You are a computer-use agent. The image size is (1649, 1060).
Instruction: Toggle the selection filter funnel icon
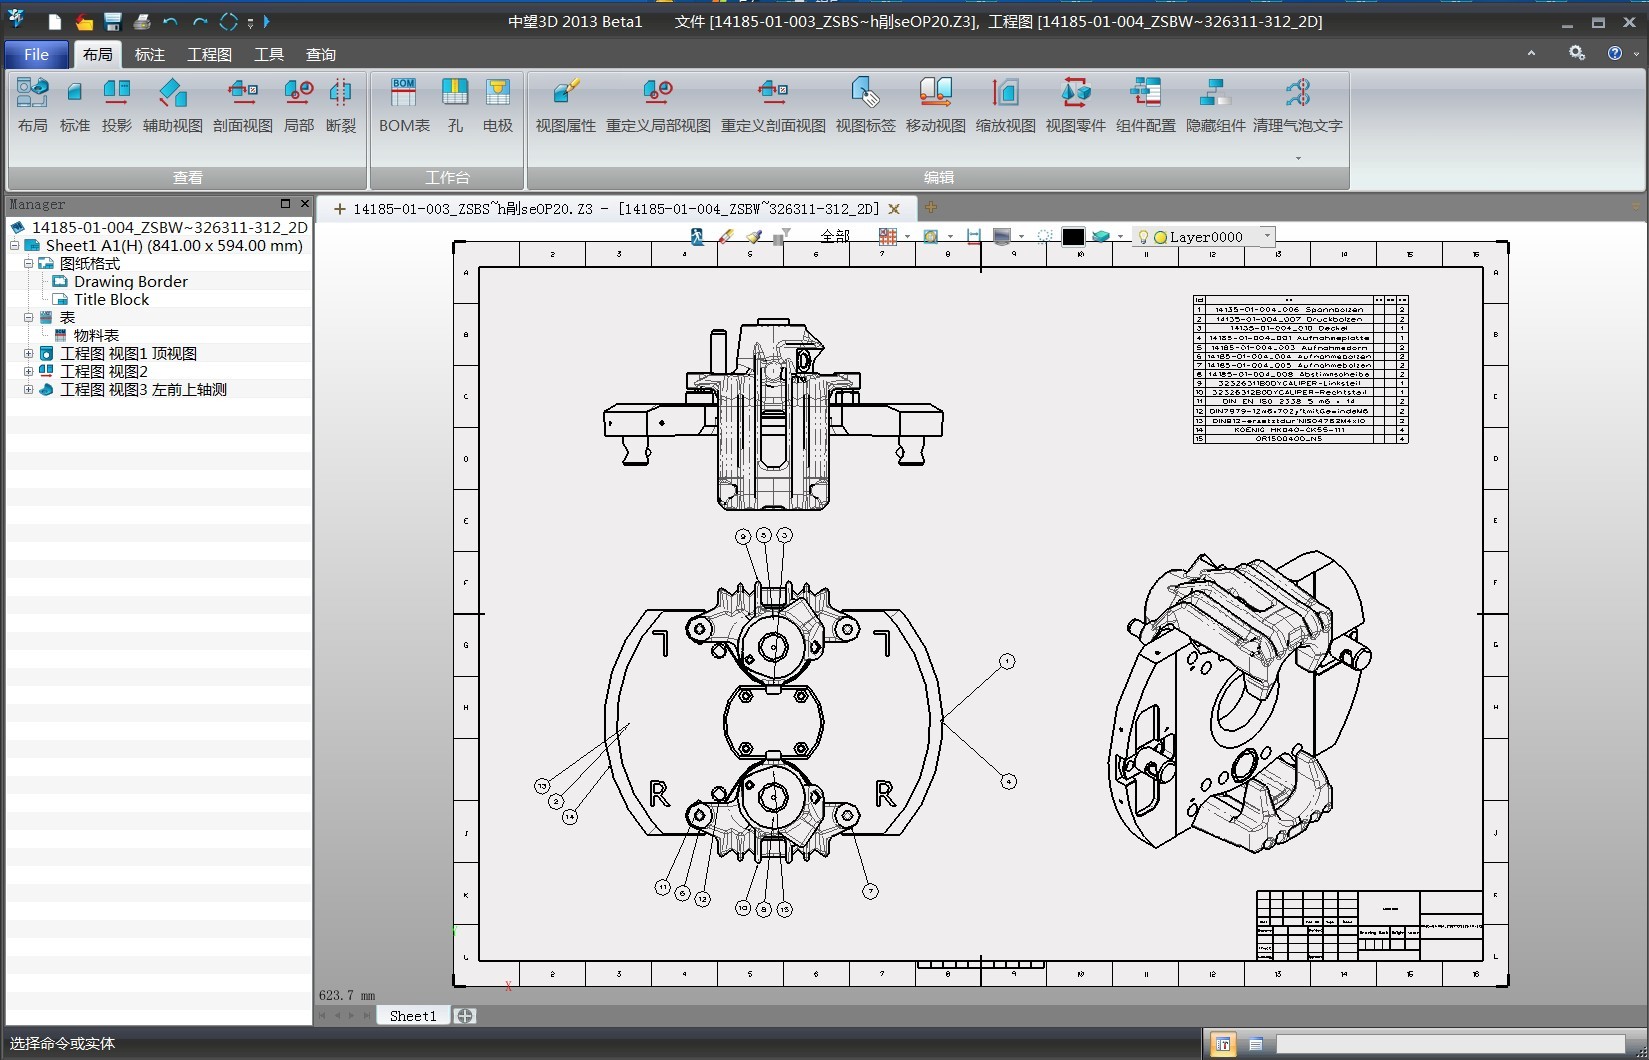(785, 235)
